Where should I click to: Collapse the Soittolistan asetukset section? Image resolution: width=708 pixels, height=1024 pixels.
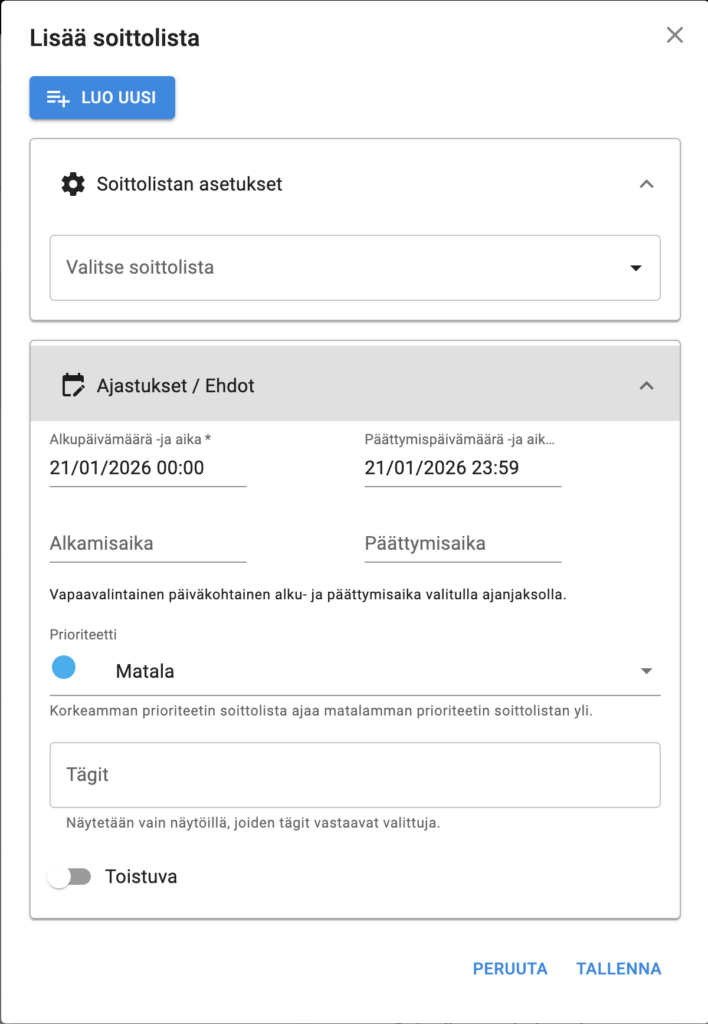[x=646, y=184]
